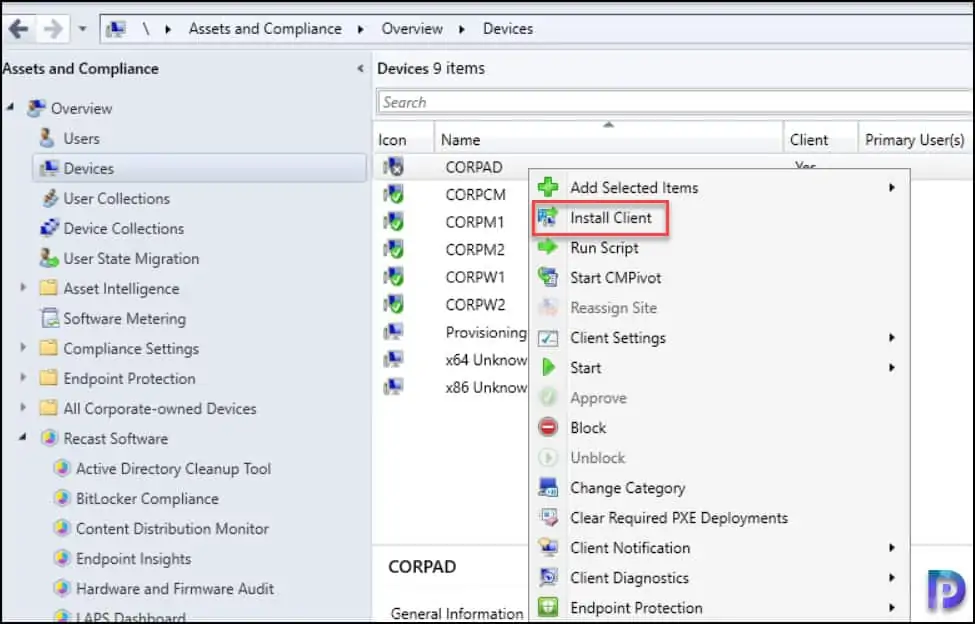The width and height of the screenshot is (975, 624).
Task: Click the Start CMPivot menu icon
Action: (548, 278)
